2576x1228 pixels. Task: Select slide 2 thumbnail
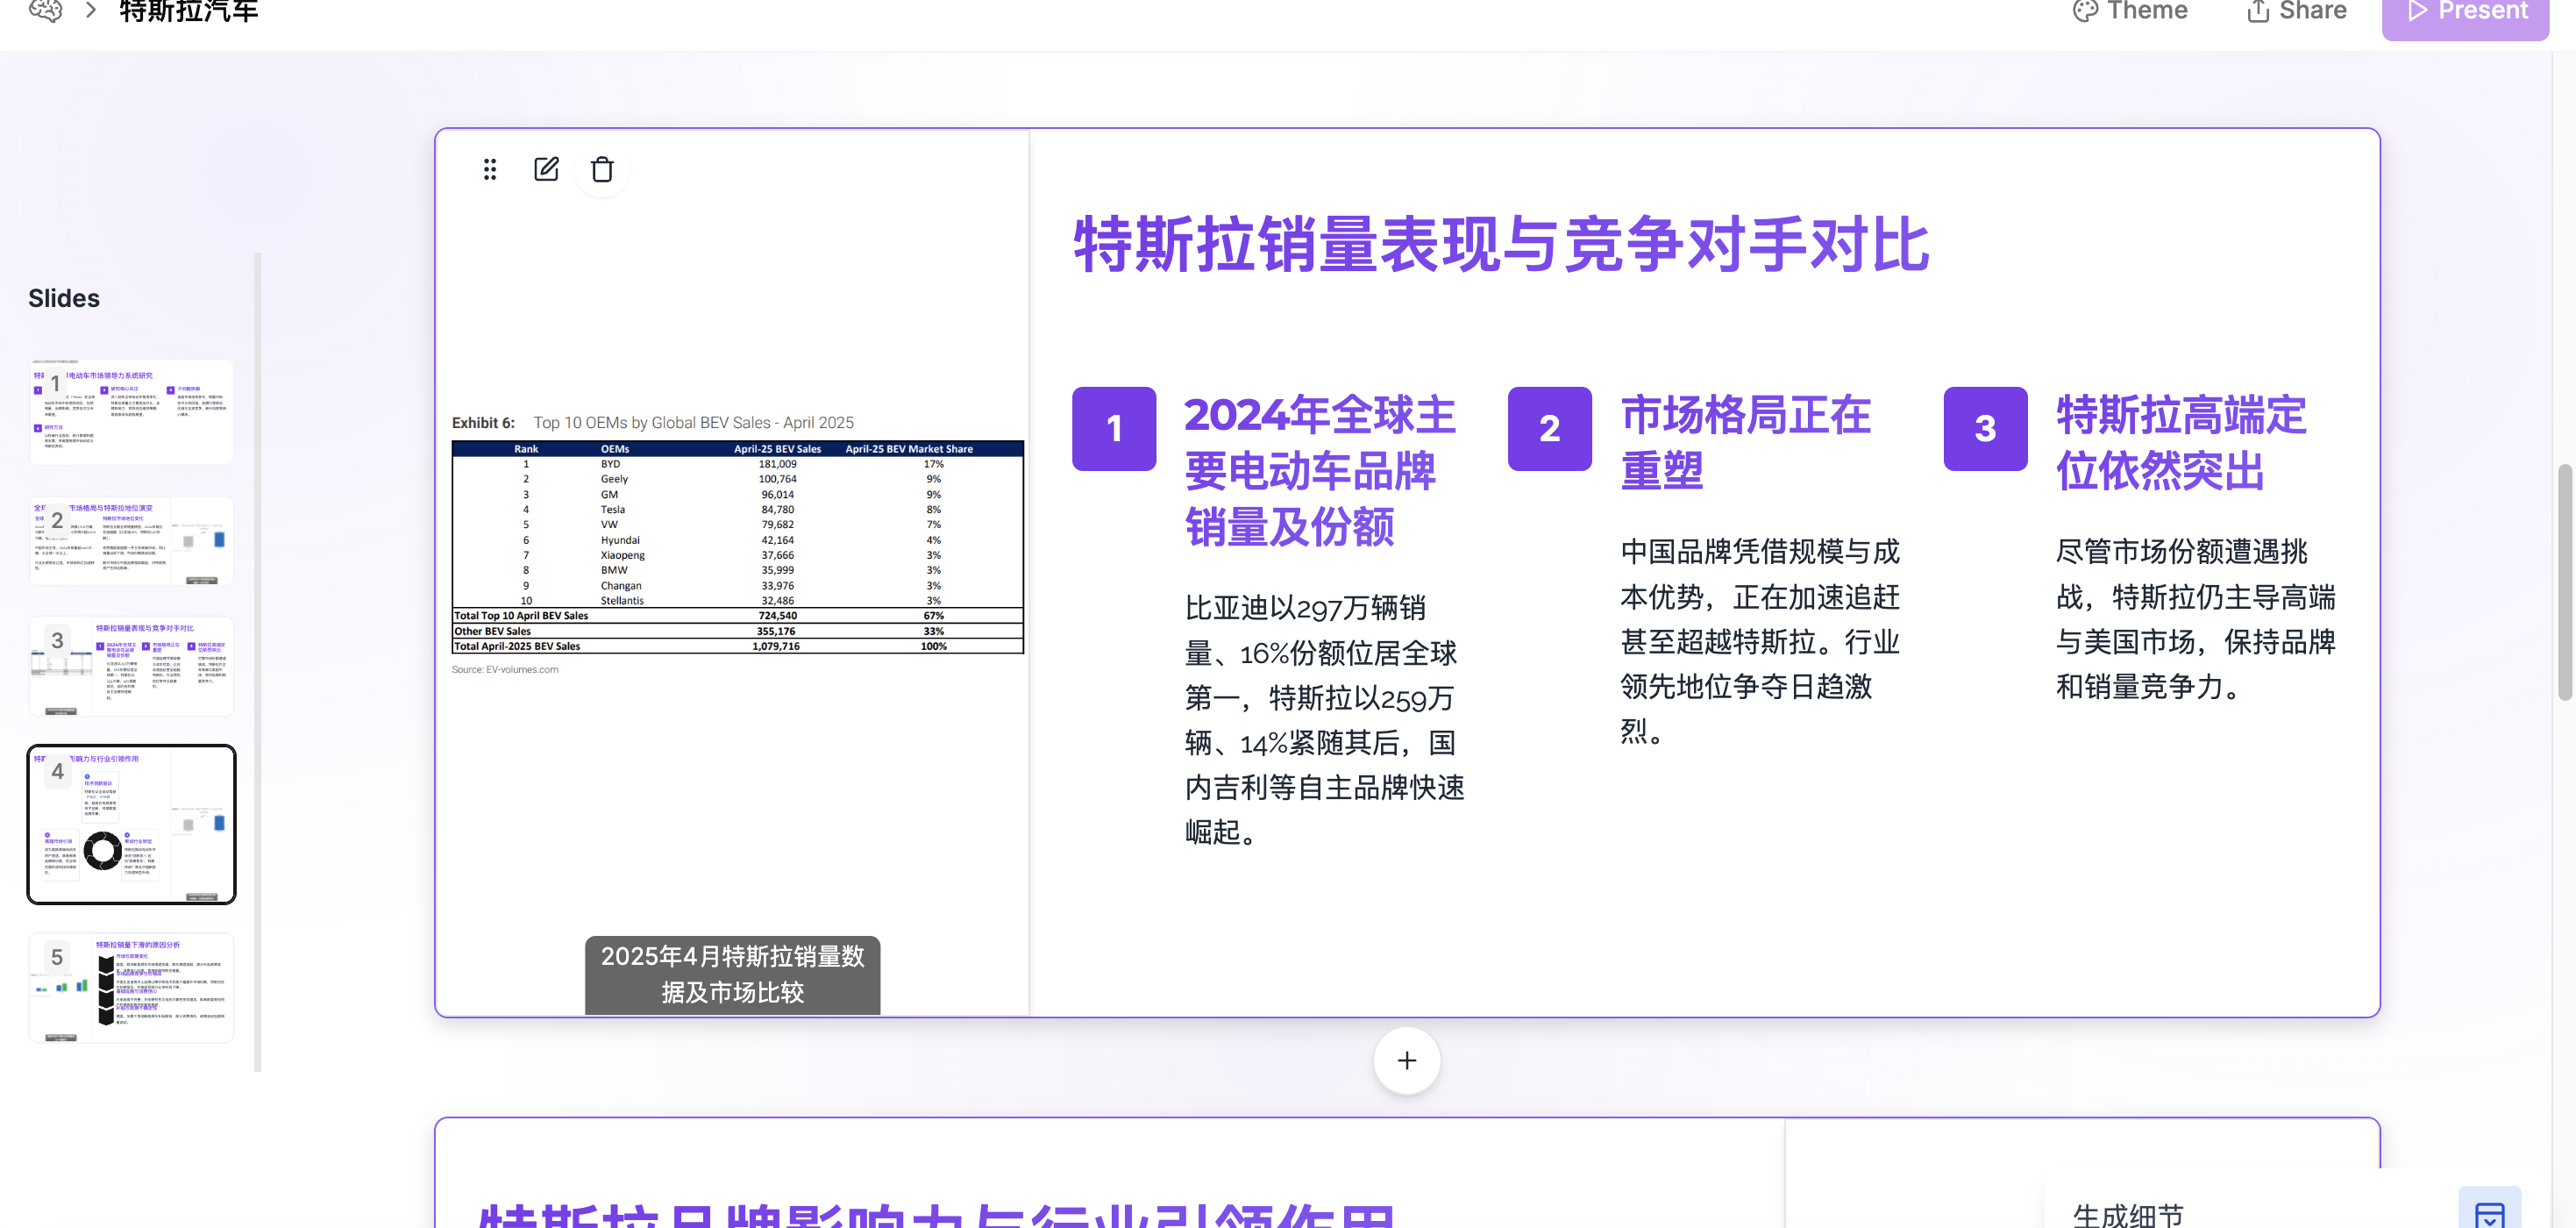tap(131, 541)
